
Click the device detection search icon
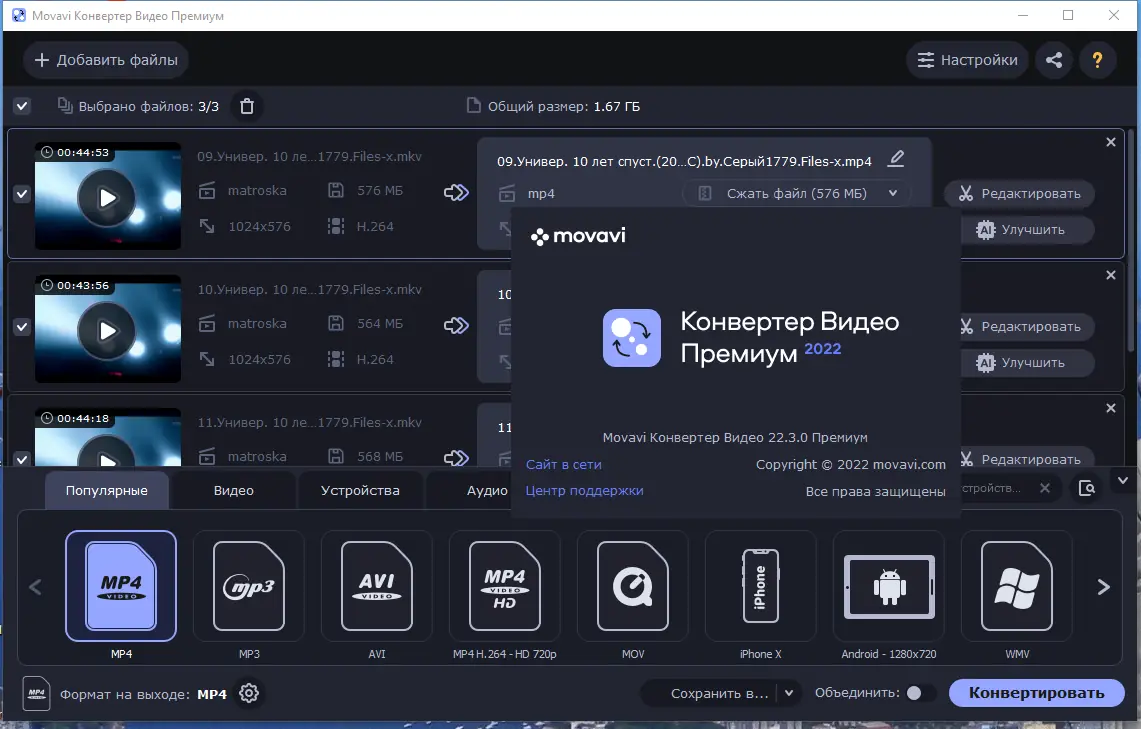coord(1086,488)
